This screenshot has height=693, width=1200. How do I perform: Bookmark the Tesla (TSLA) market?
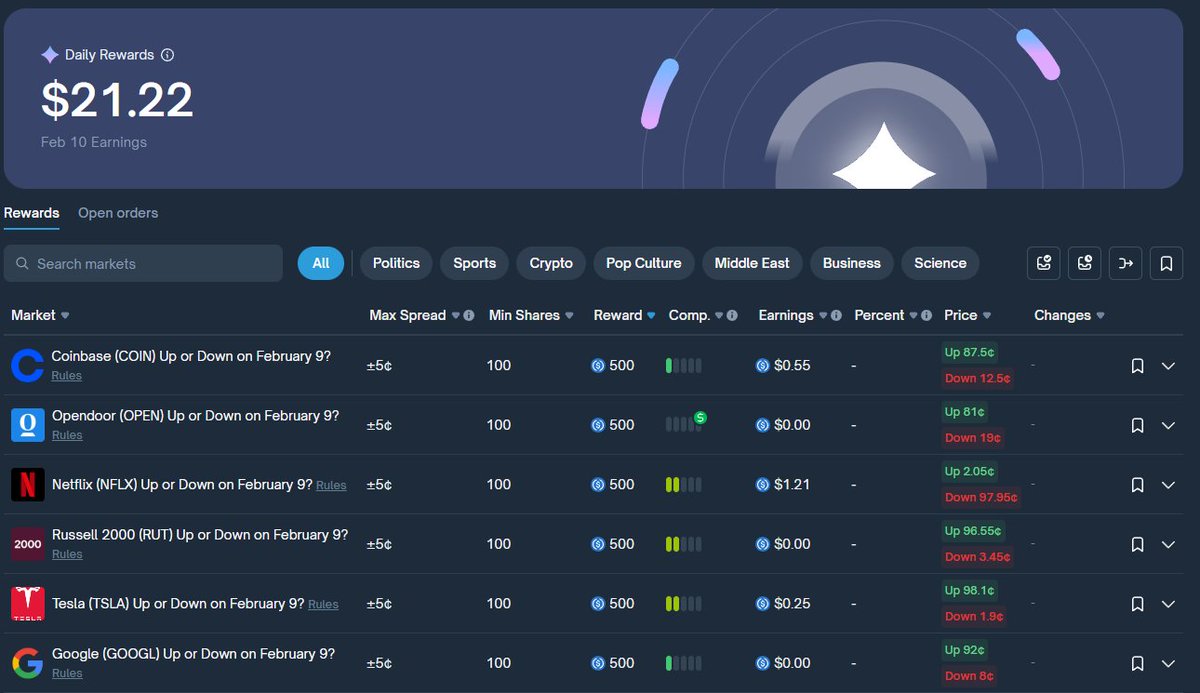point(1137,604)
